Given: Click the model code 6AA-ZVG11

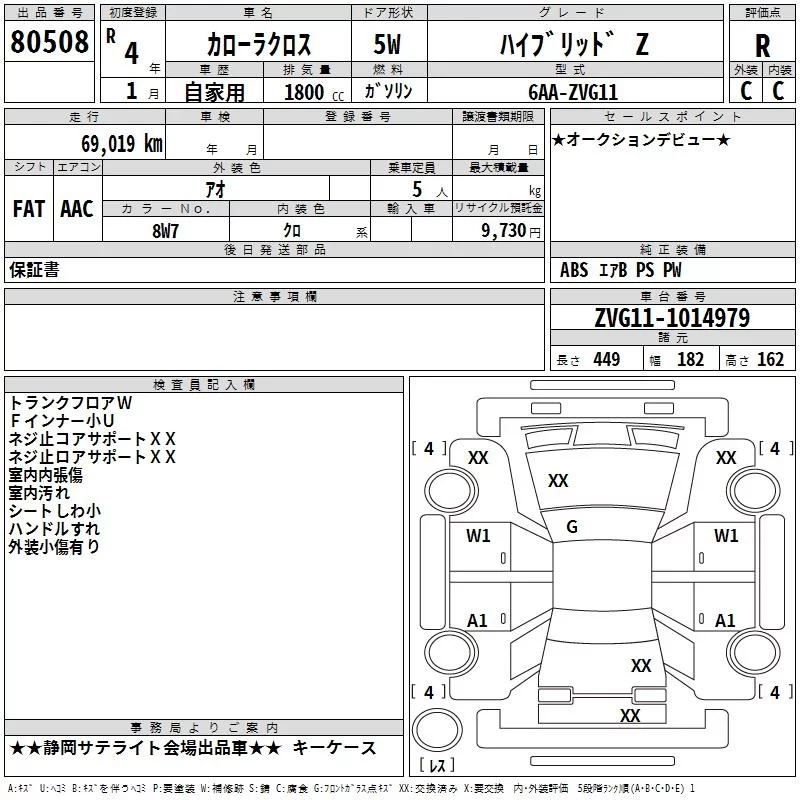Looking at the screenshot, I should point(573,92).
